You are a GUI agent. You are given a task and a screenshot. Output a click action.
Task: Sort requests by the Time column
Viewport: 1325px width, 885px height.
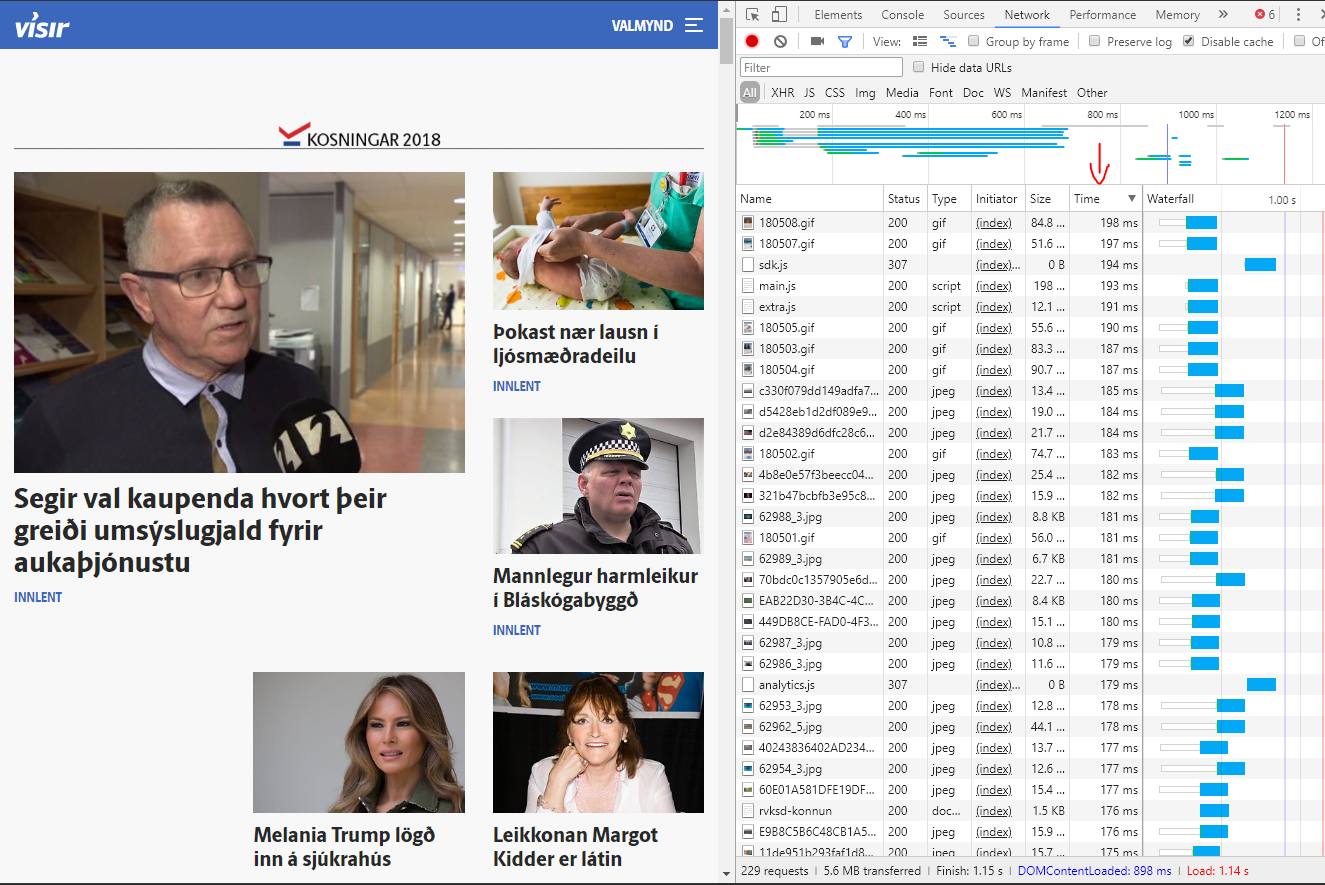1087,199
